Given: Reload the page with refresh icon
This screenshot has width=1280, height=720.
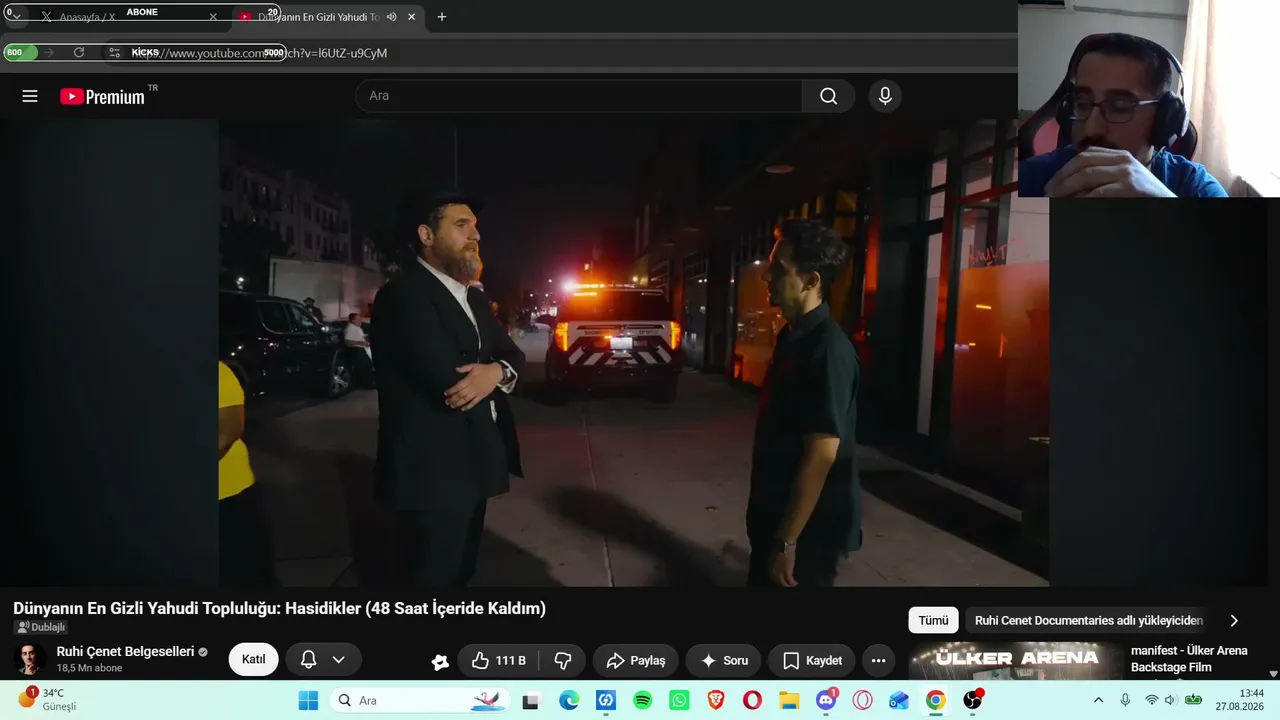Looking at the screenshot, I should (79, 53).
